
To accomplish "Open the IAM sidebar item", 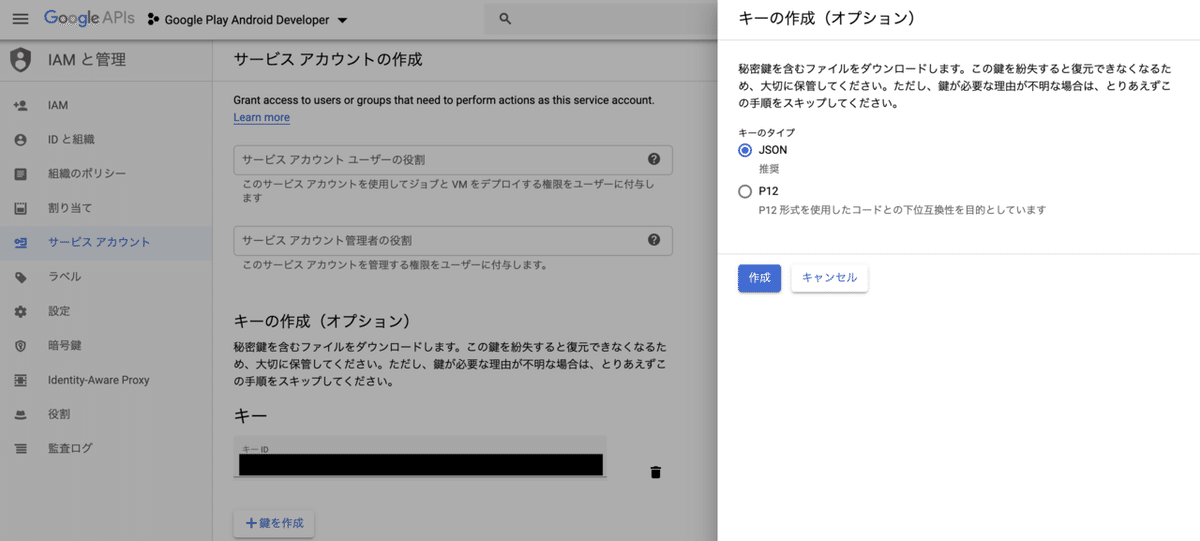I will tap(106, 105).
